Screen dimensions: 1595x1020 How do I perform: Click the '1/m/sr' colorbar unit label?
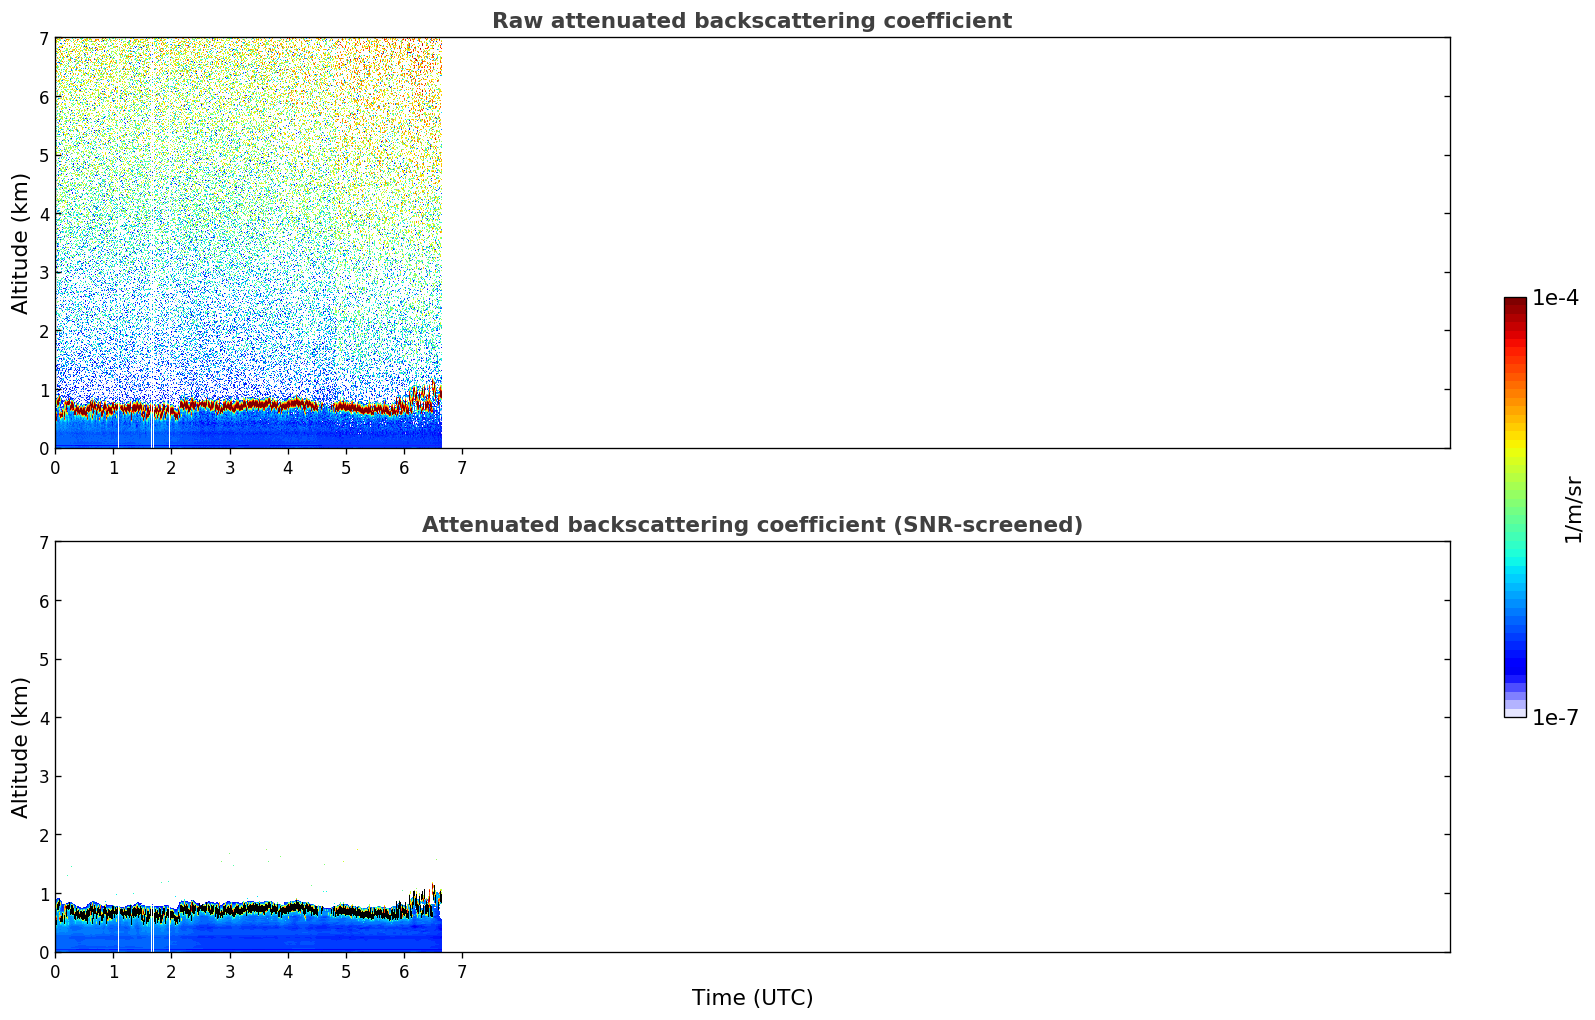coord(1573,509)
